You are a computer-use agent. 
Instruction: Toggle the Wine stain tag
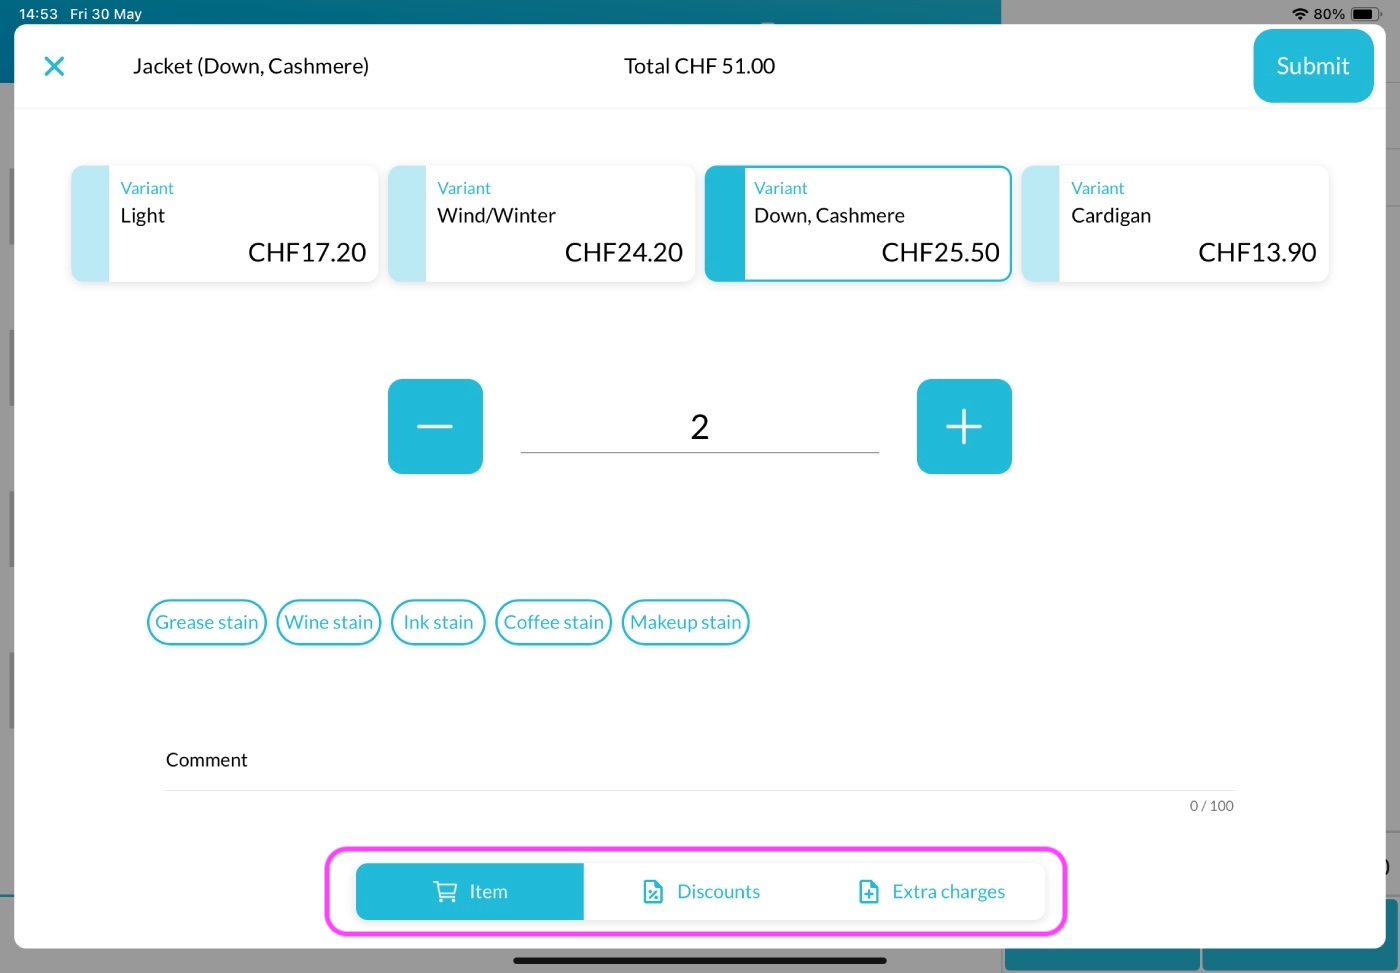click(329, 622)
